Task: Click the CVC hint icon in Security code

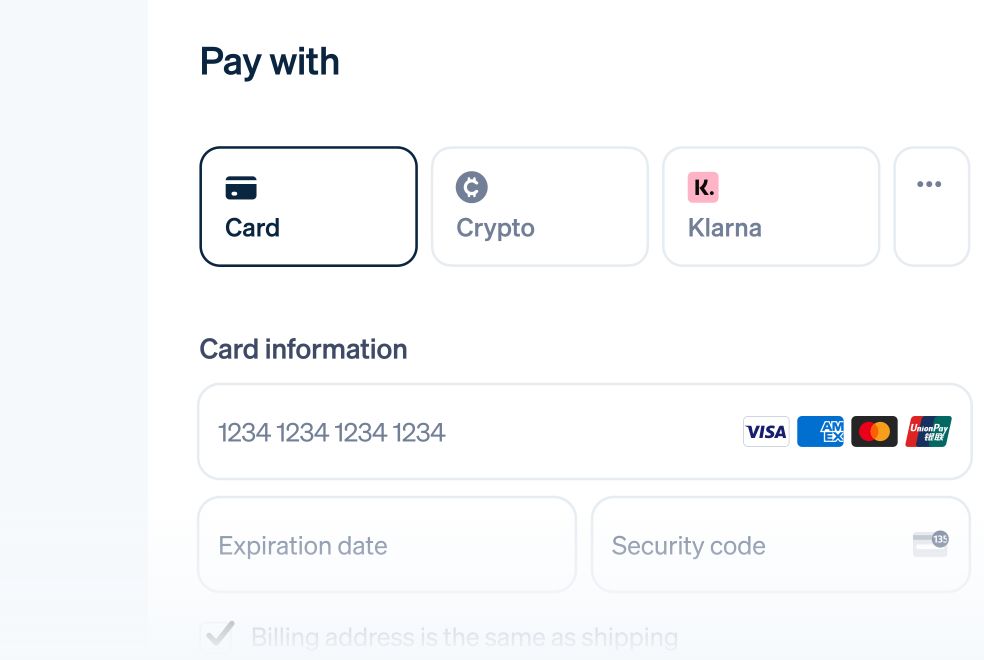Action: (931, 544)
